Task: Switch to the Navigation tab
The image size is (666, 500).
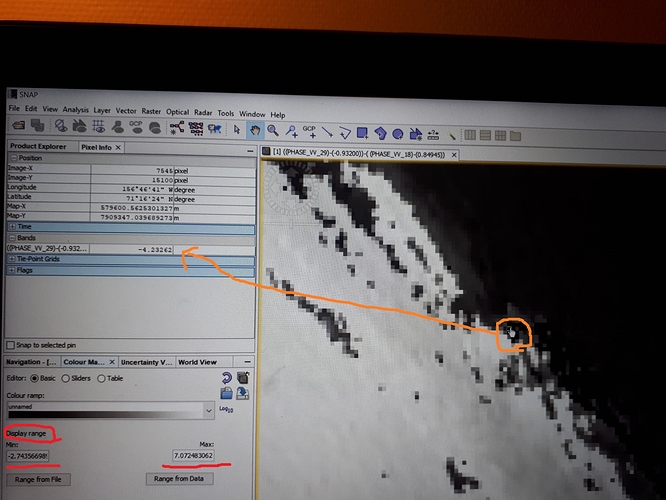Action: pyautogui.click(x=31, y=362)
